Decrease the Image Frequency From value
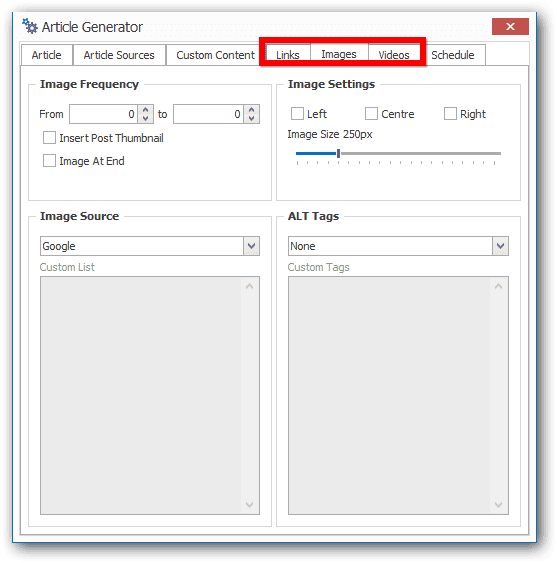Image resolution: width=557 pixels, height=563 pixels. click(x=145, y=118)
